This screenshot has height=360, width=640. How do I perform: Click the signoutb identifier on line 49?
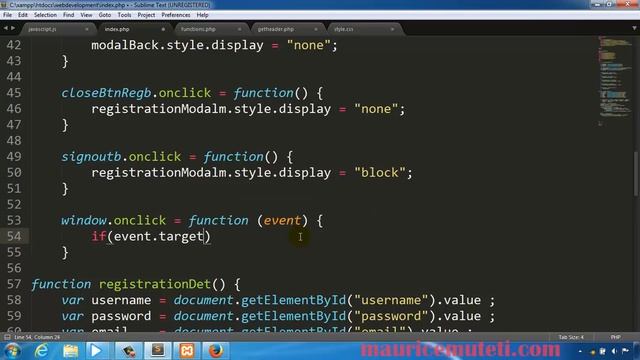[91, 157]
